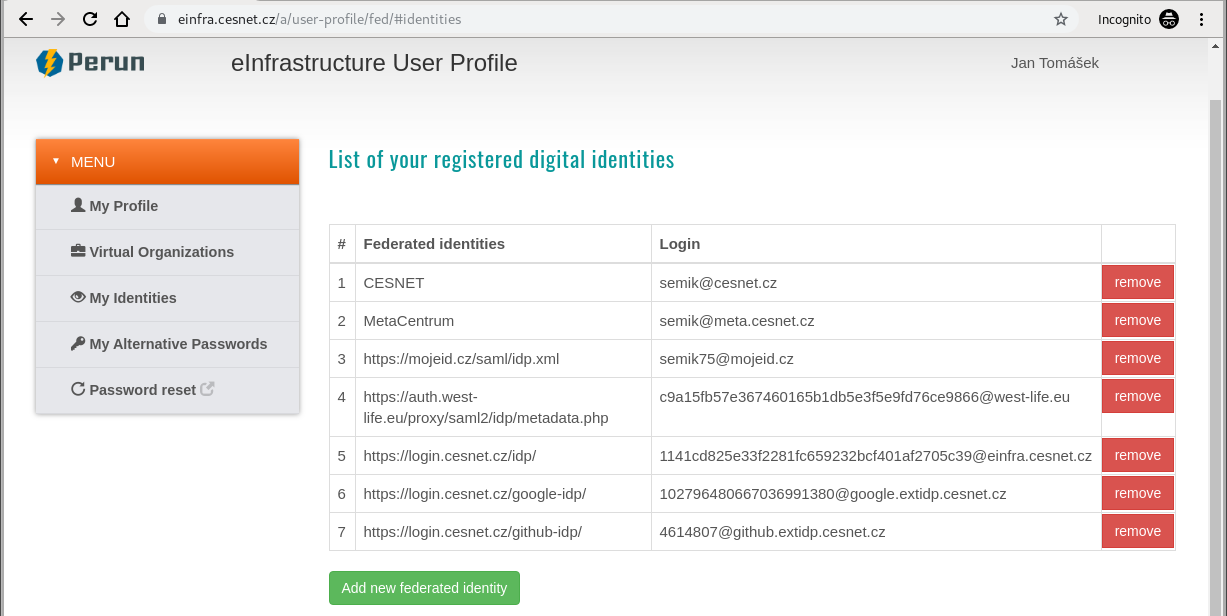Click the browser forward arrow
This screenshot has width=1227, height=616.
point(58,19)
